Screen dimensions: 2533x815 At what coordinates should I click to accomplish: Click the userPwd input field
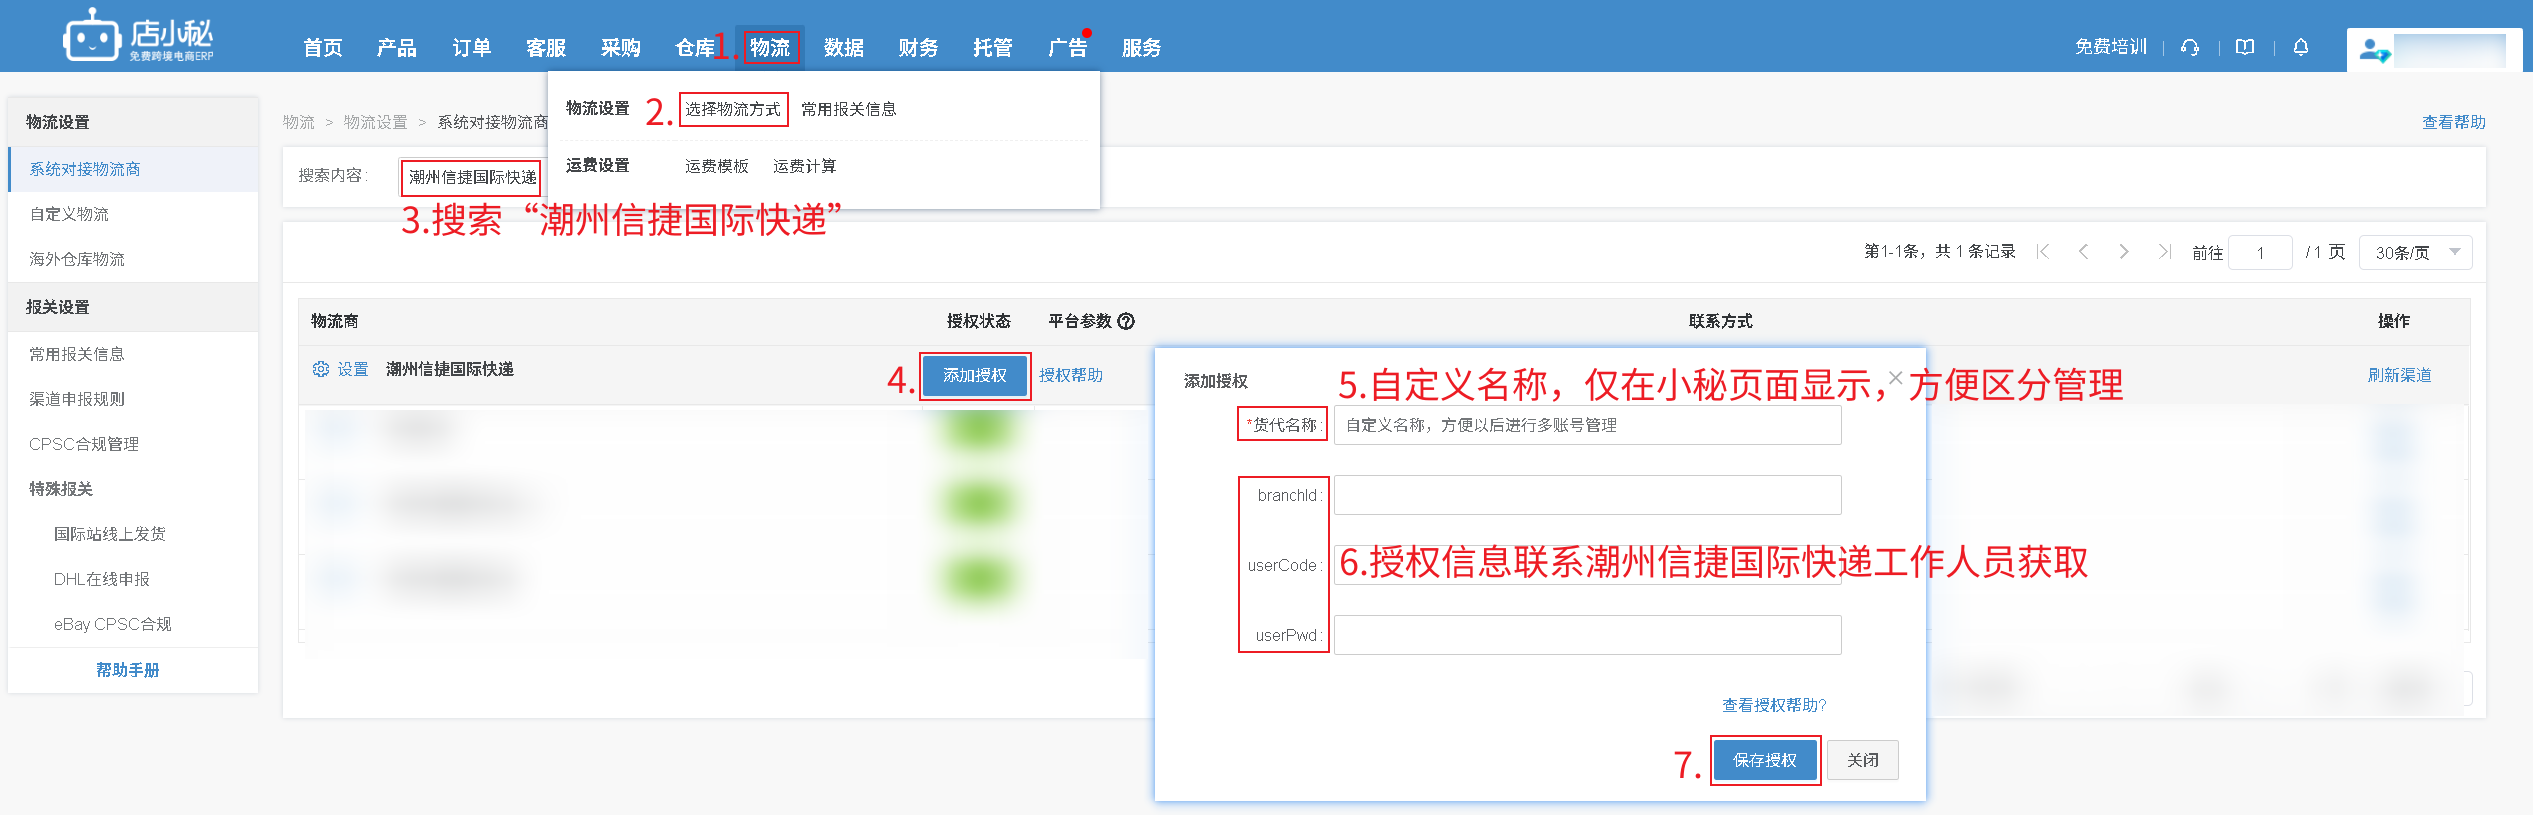coord(1587,635)
